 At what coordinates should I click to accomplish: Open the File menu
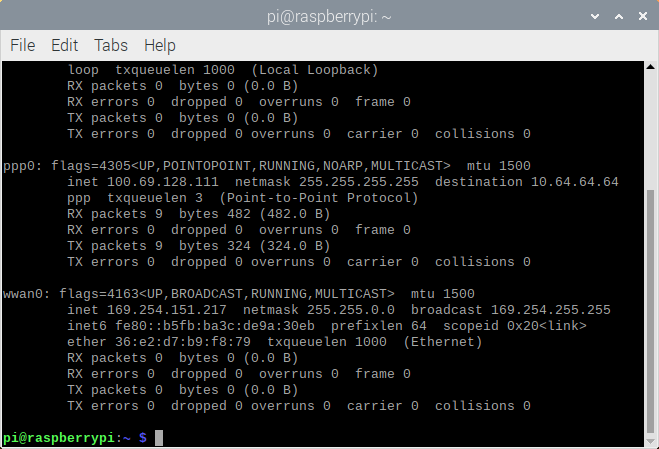(22, 45)
